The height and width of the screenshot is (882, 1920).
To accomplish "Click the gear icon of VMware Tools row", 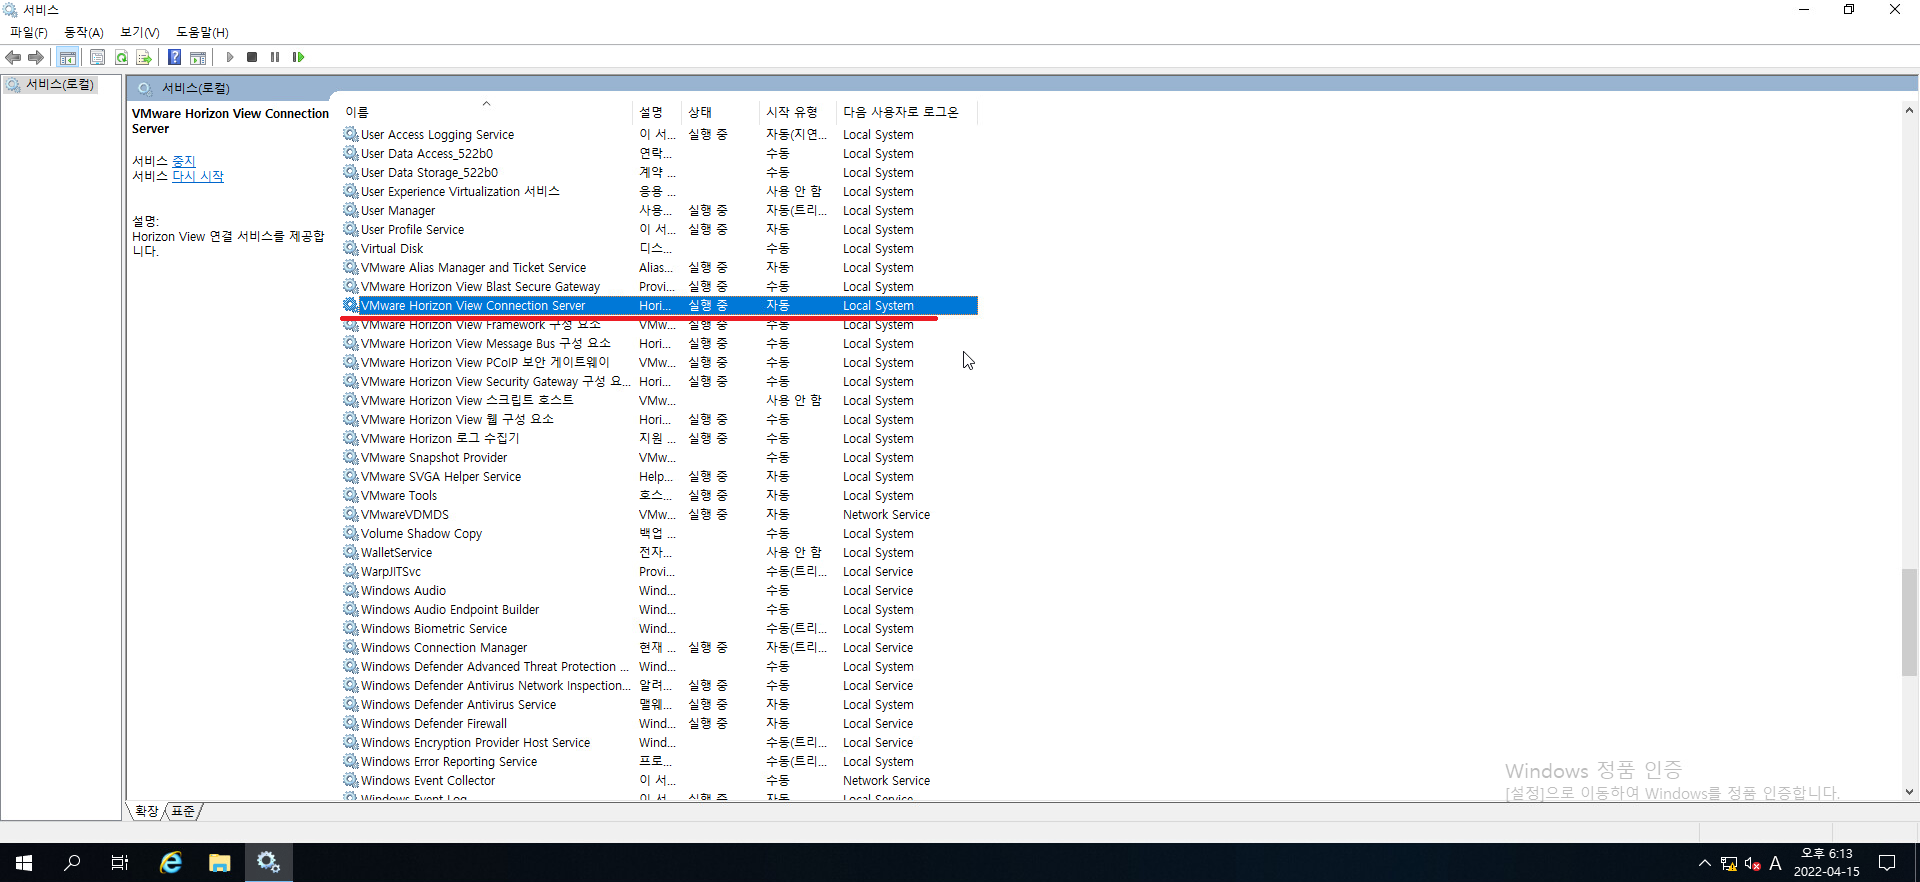I will (351, 496).
